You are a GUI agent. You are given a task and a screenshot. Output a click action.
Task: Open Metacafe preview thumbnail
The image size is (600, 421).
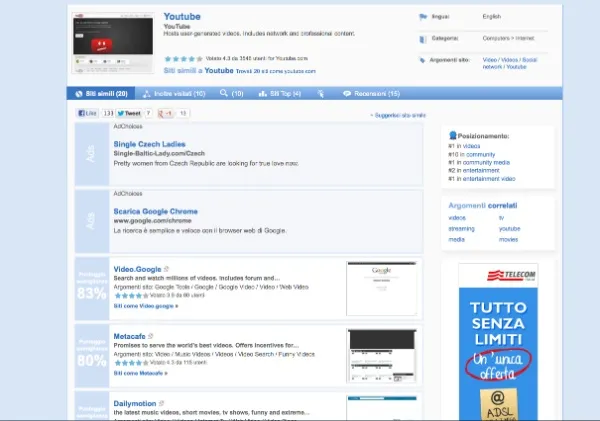(x=382, y=356)
